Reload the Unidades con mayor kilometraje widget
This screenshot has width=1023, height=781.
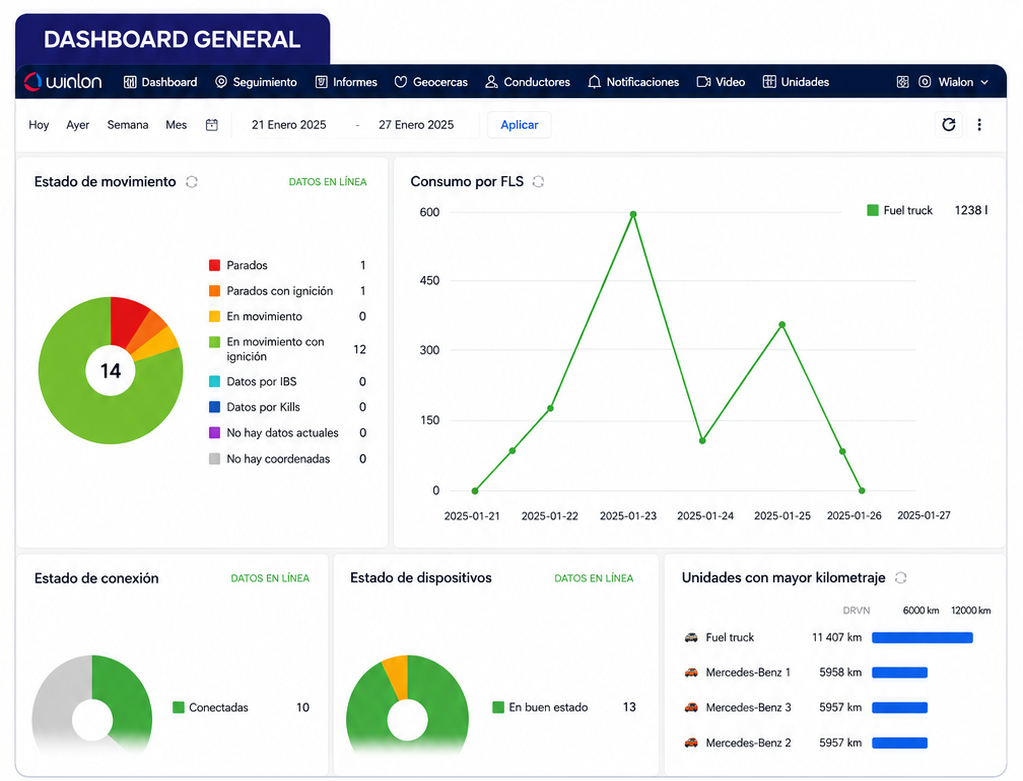click(x=900, y=577)
